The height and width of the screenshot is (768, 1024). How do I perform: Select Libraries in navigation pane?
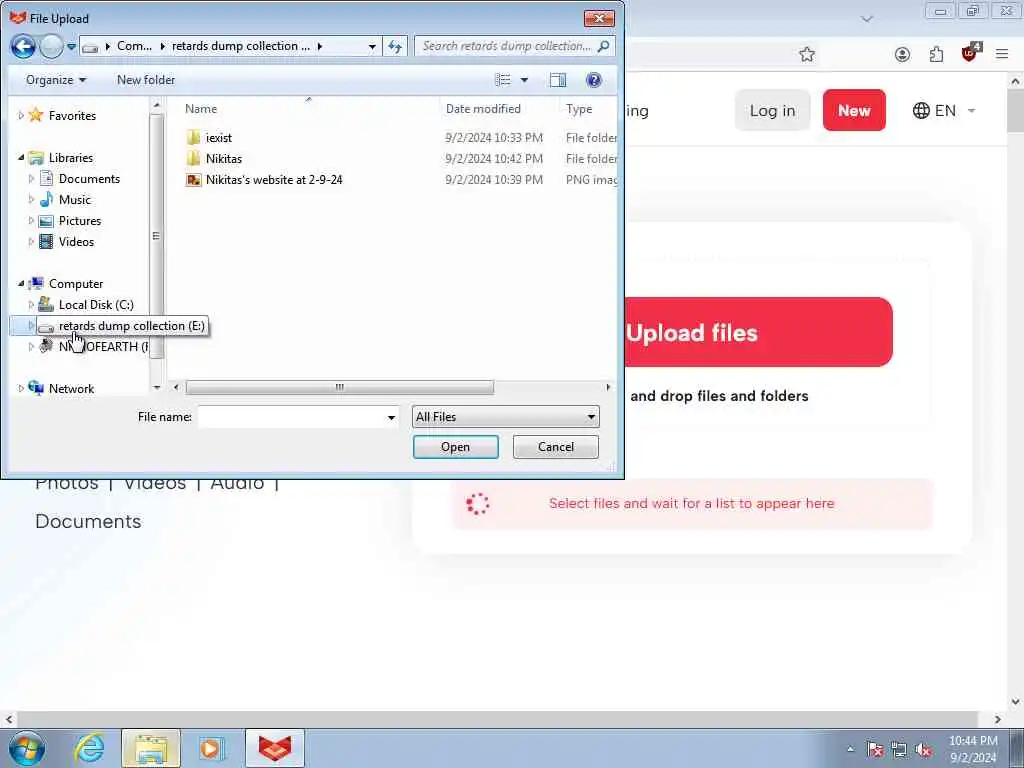pos(71,157)
